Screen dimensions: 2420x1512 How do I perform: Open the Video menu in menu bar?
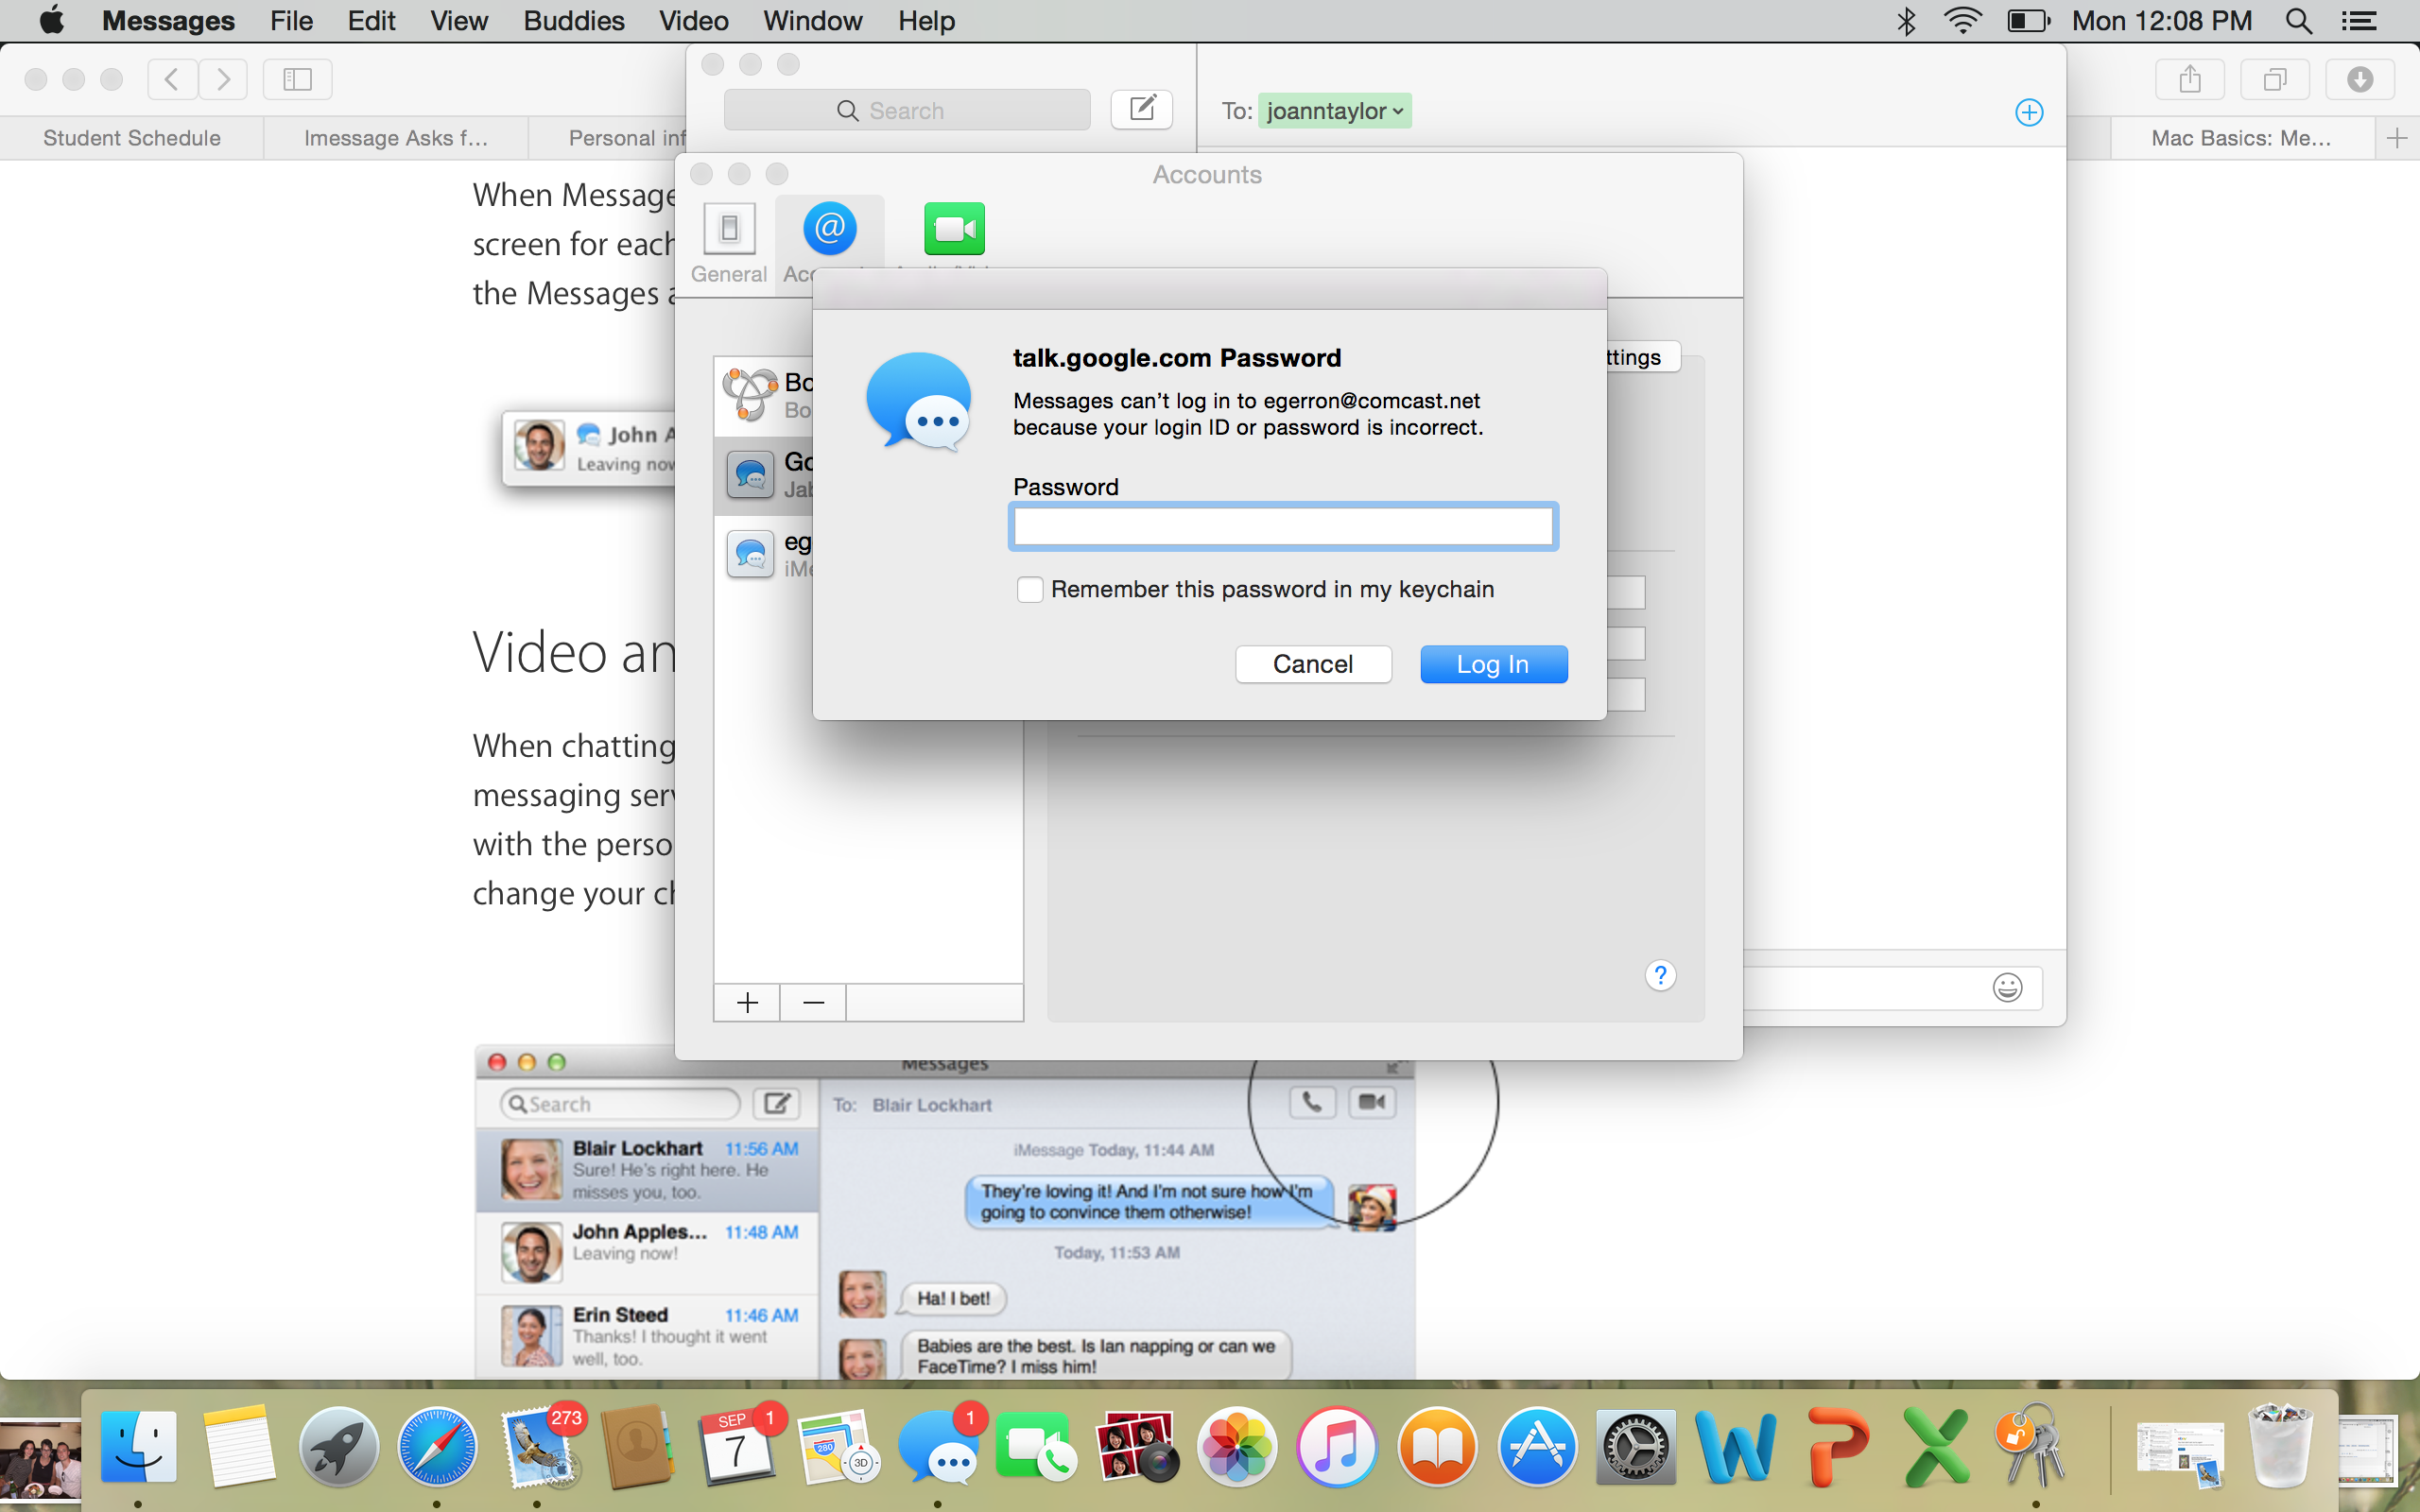[693, 21]
